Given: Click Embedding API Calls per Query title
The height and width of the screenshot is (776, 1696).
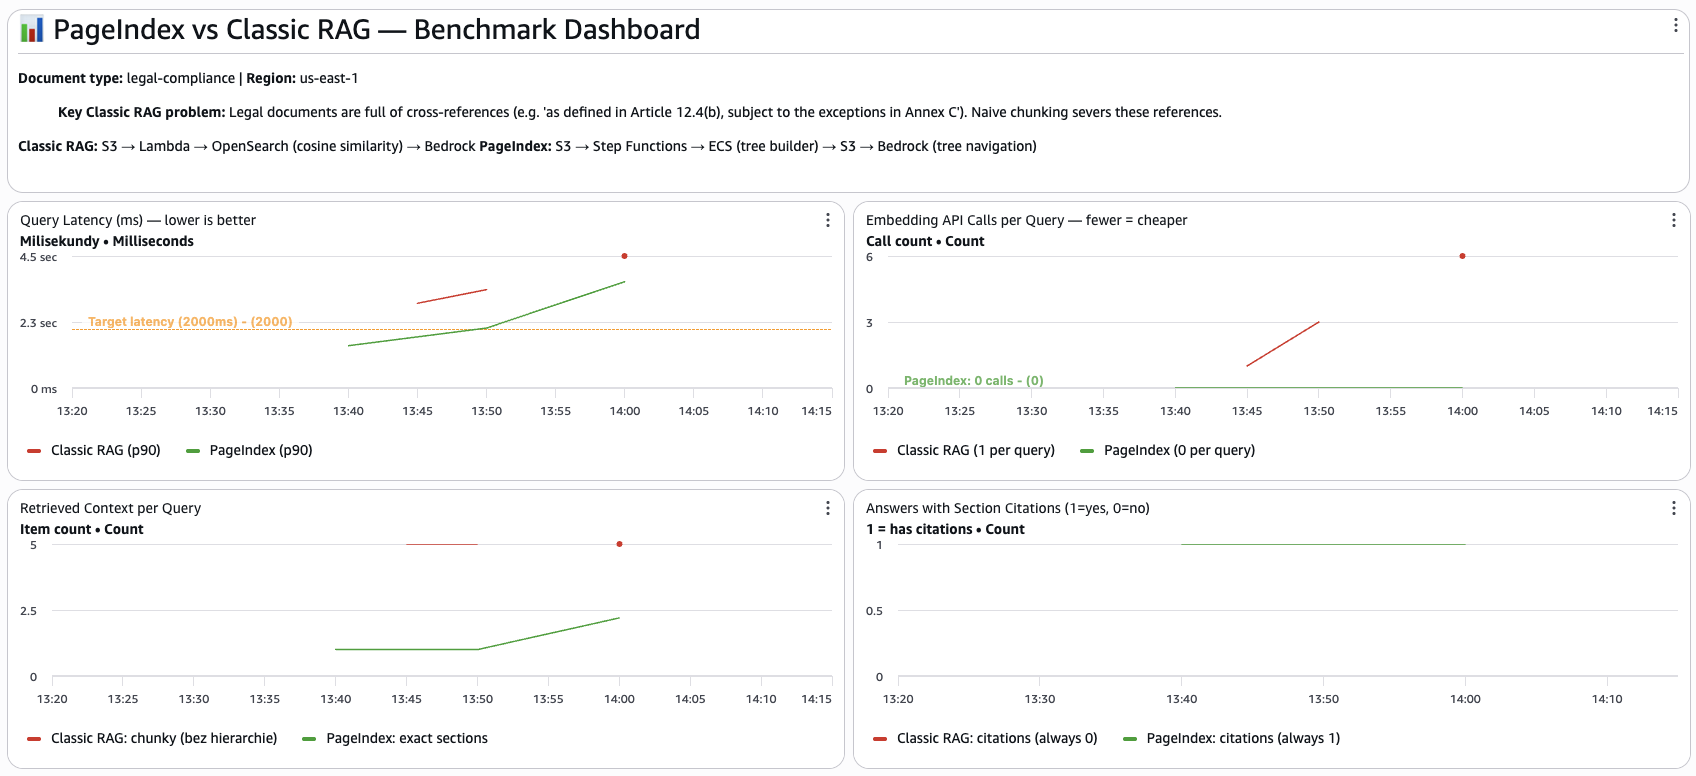Looking at the screenshot, I should [1026, 220].
